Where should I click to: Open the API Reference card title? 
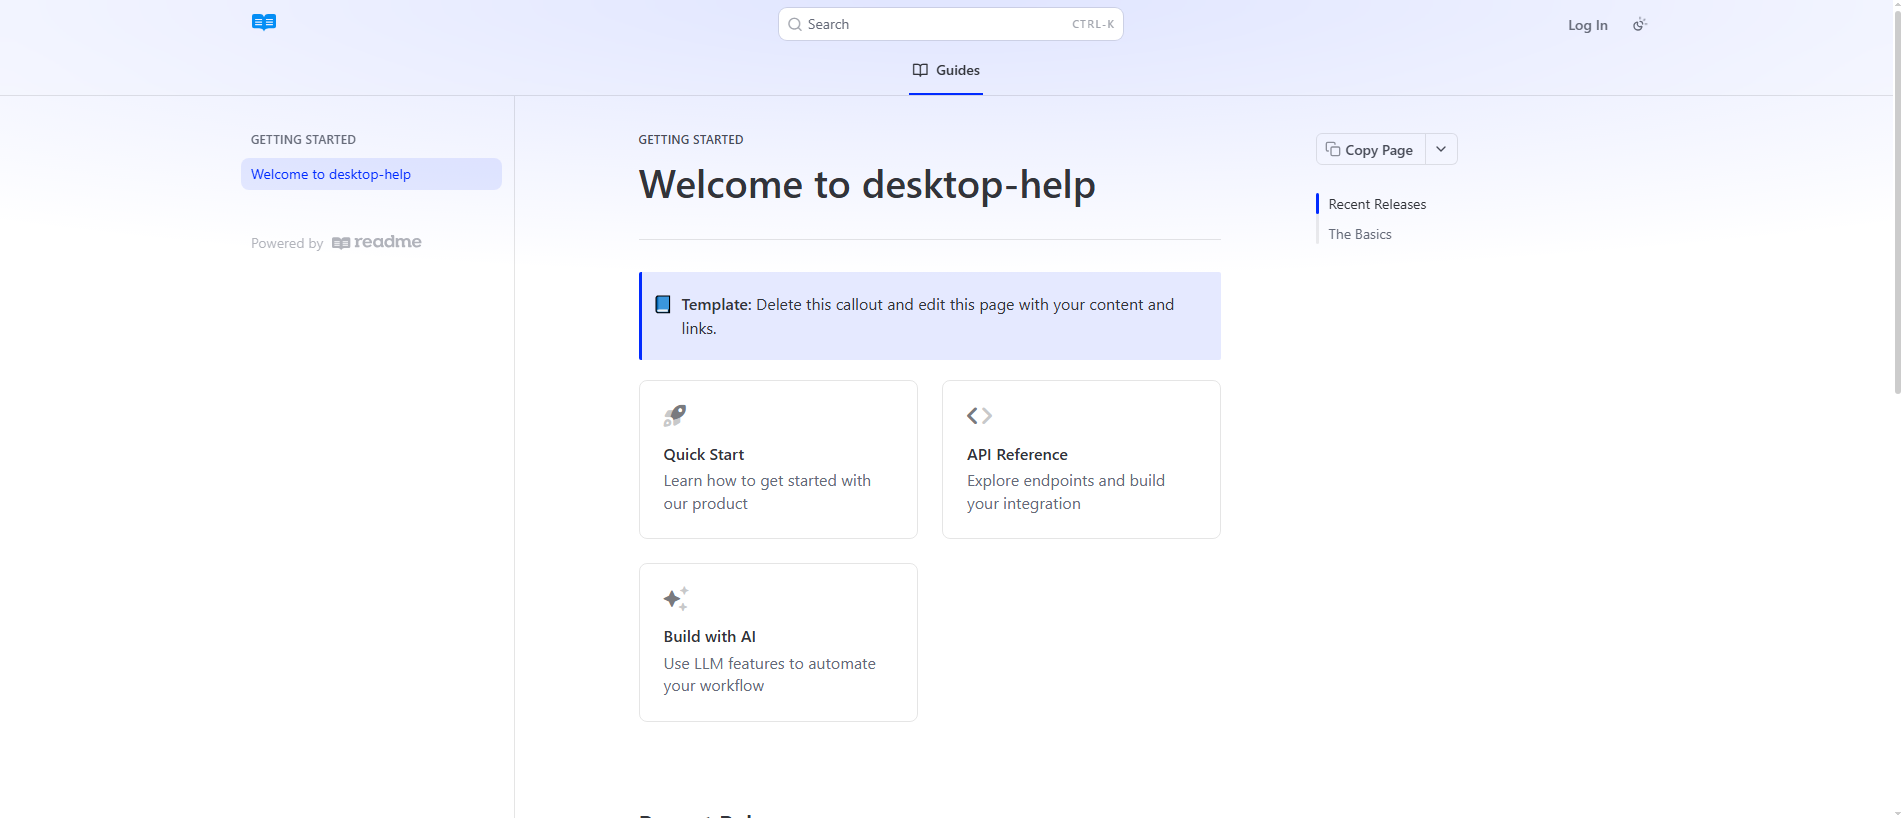pos(1017,454)
